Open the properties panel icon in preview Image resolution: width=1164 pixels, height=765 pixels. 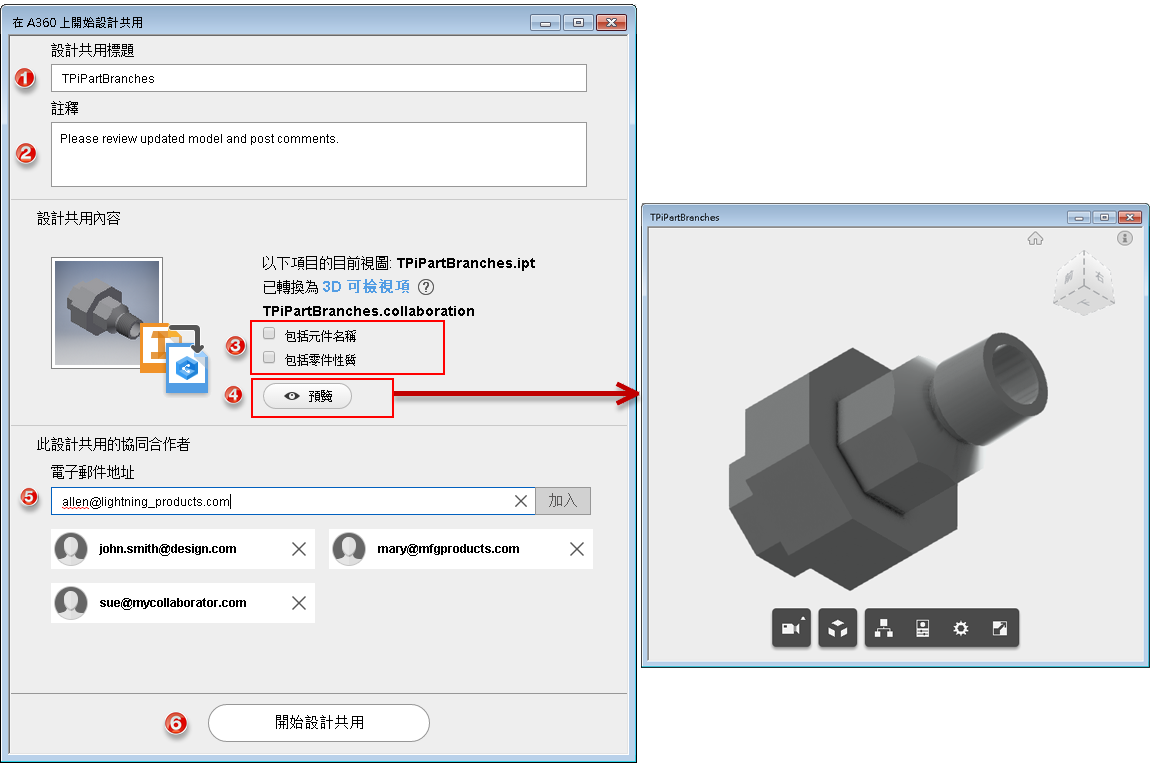922,628
